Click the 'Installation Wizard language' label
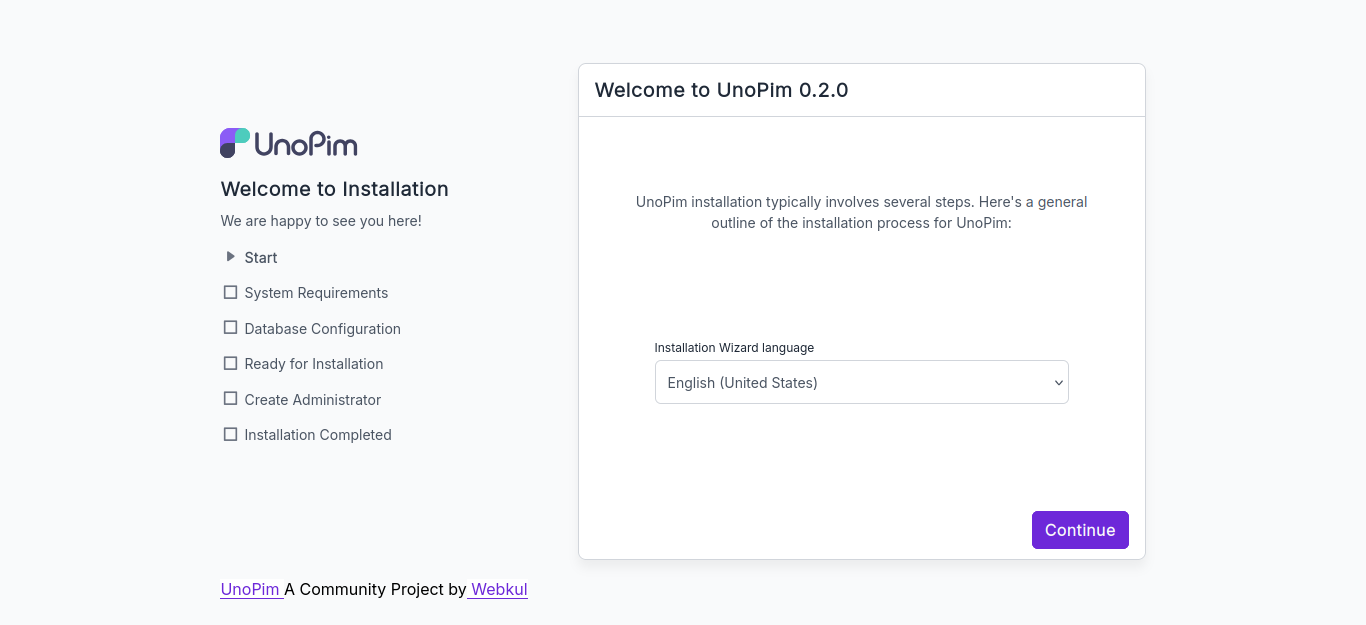This screenshot has height=625, width=1366. (x=734, y=348)
